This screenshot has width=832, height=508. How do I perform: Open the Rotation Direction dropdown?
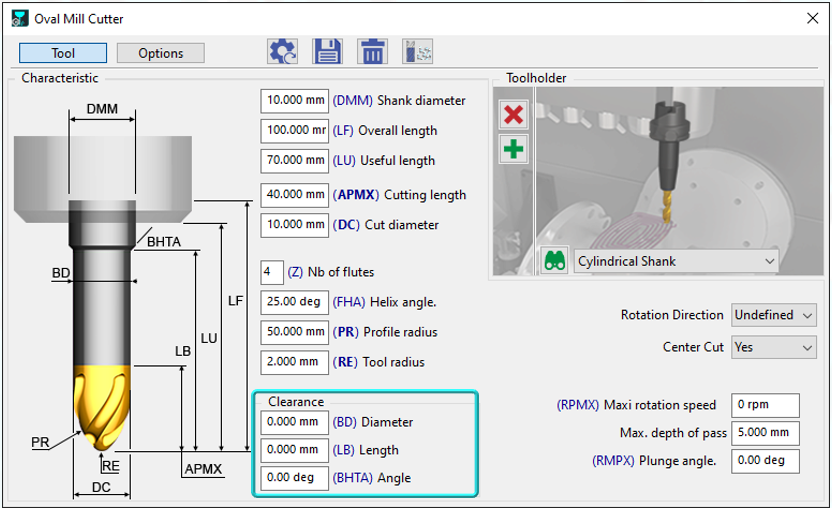[x=774, y=315]
